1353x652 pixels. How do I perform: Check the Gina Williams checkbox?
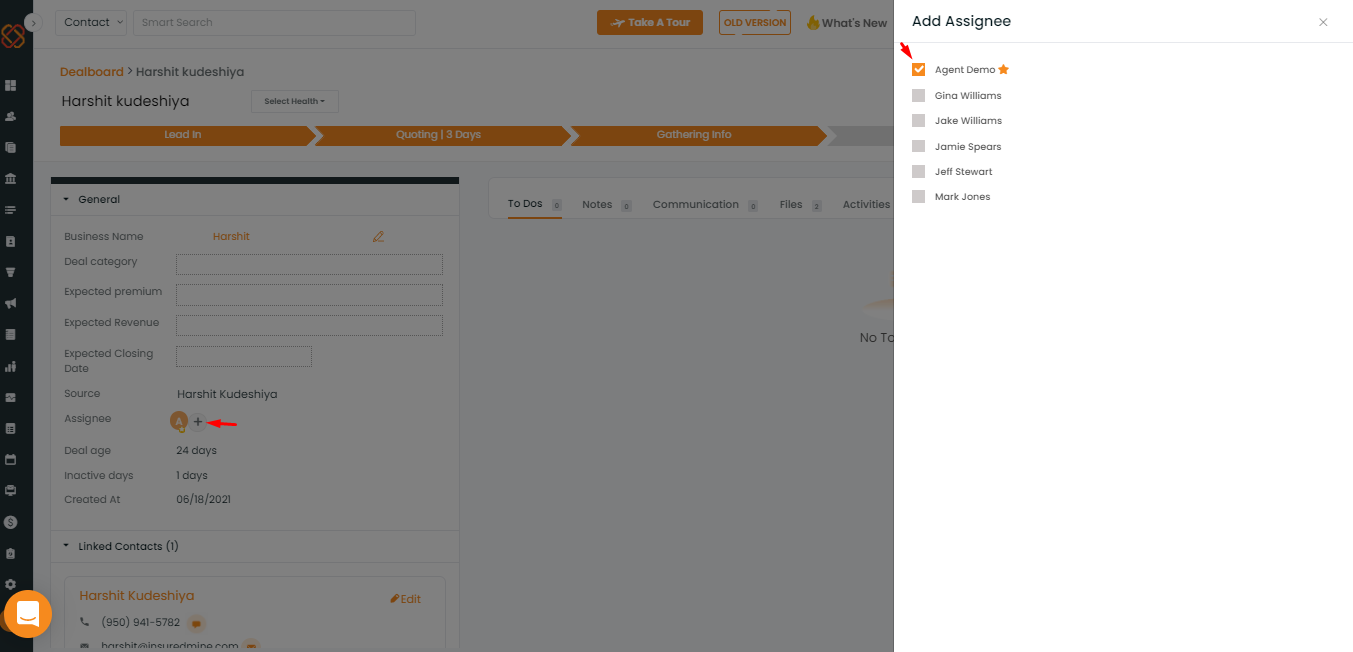click(x=918, y=96)
